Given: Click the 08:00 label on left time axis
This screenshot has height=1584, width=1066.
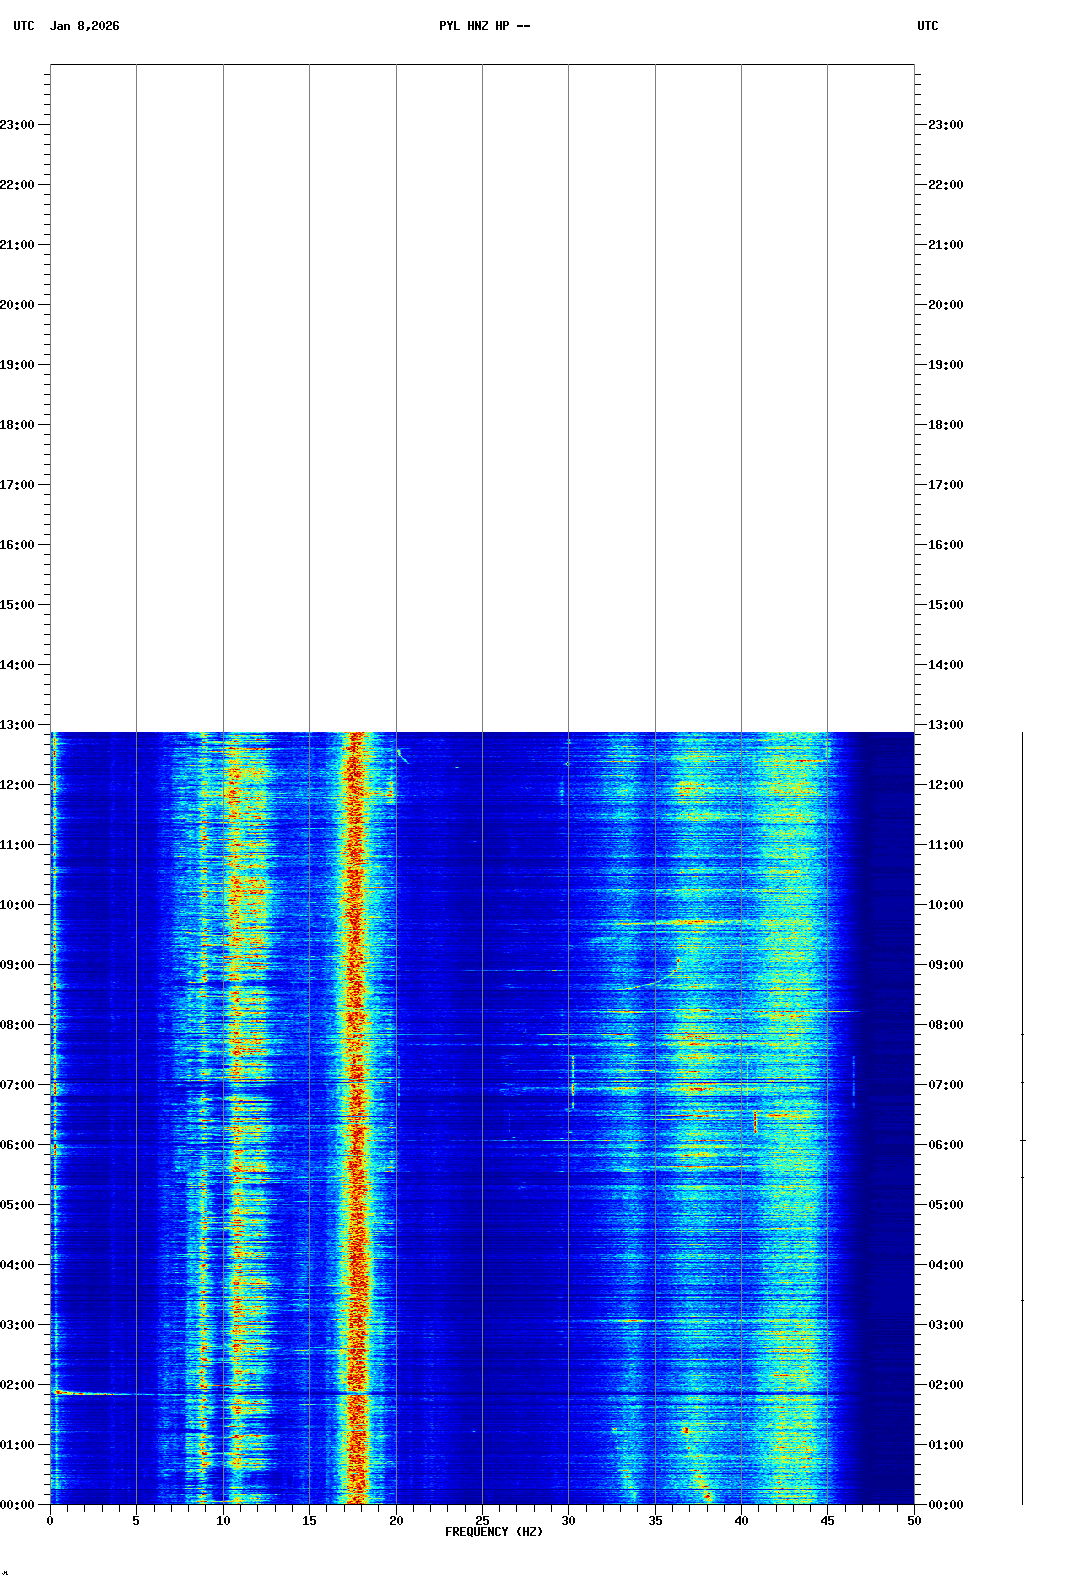Looking at the screenshot, I should (x=17, y=1025).
